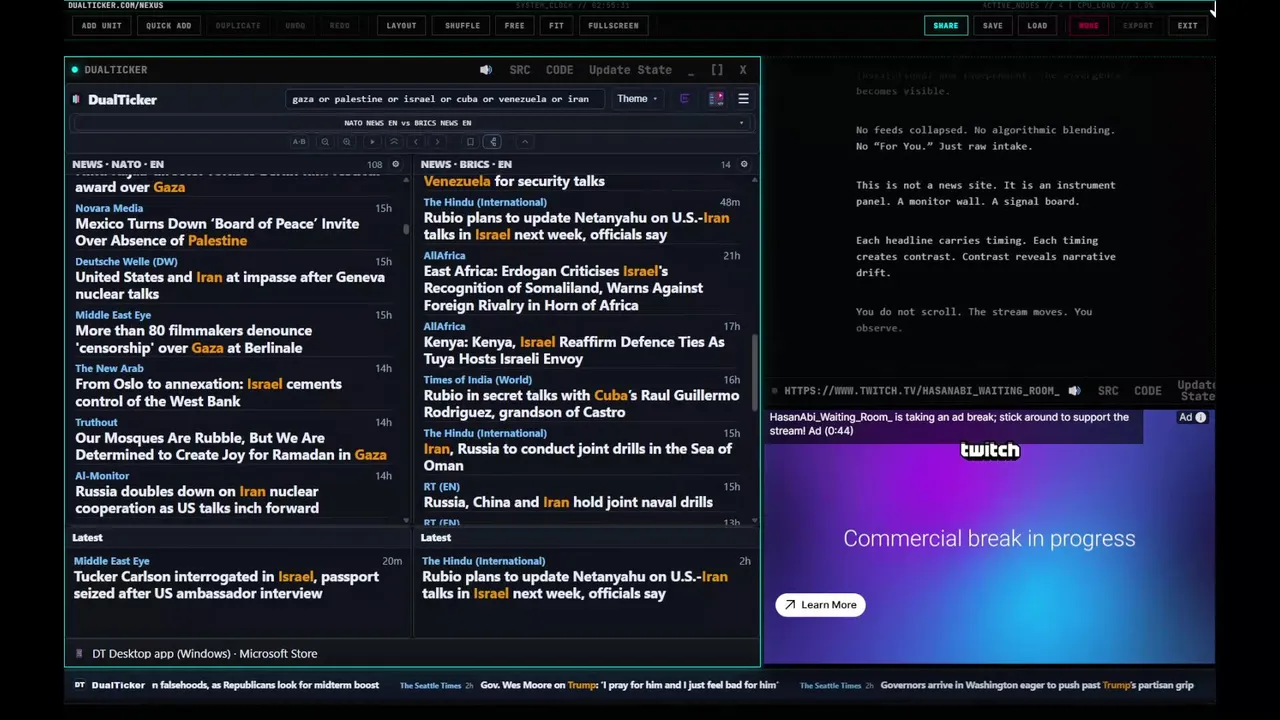Maximize the DualTicker panel with bracket icon
The width and height of the screenshot is (1280, 720).
tap(717, 70)
